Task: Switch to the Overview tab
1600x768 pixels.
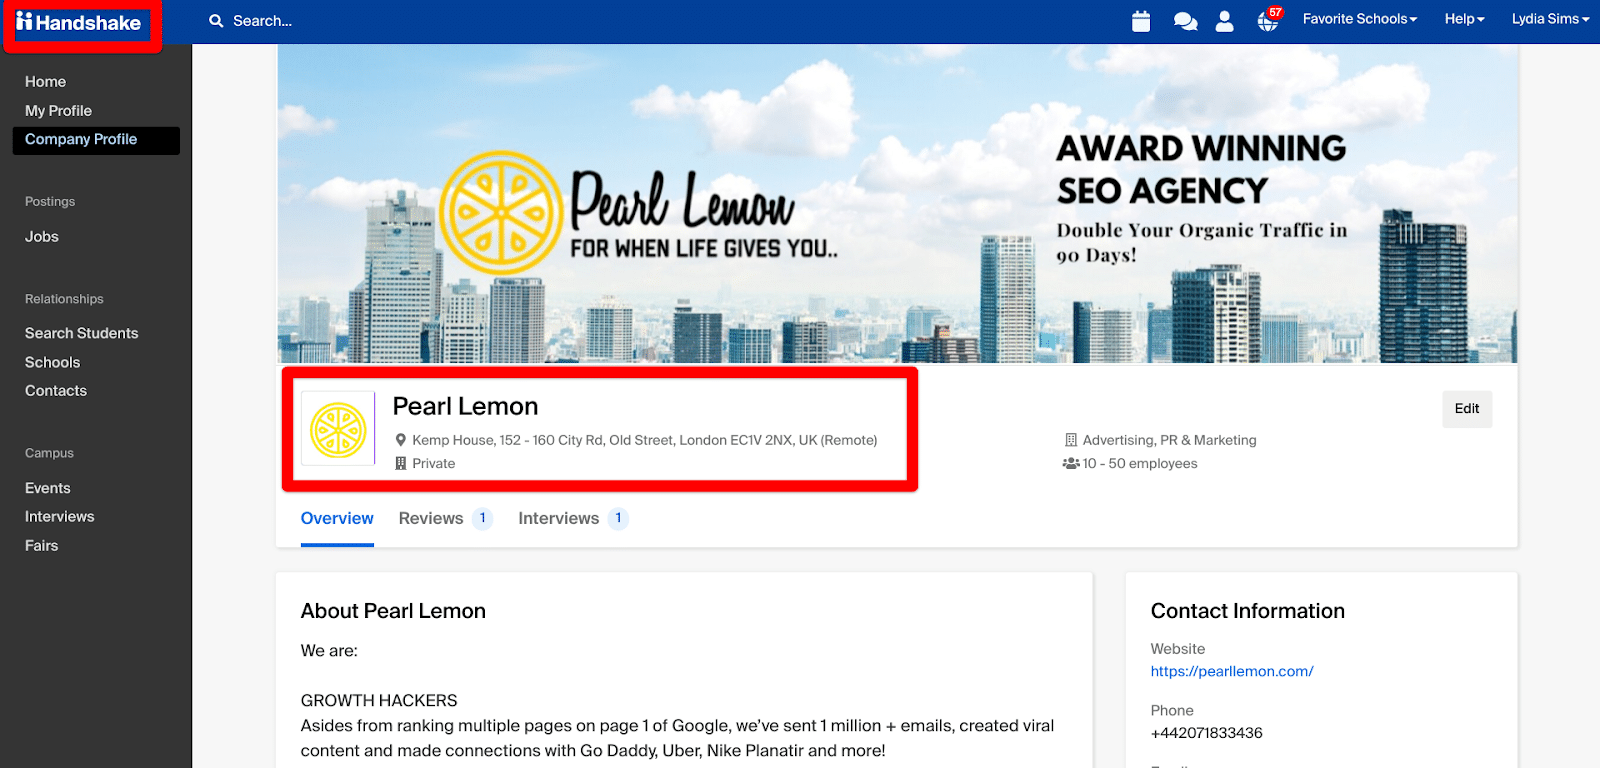Action: (x=337, y=518)
